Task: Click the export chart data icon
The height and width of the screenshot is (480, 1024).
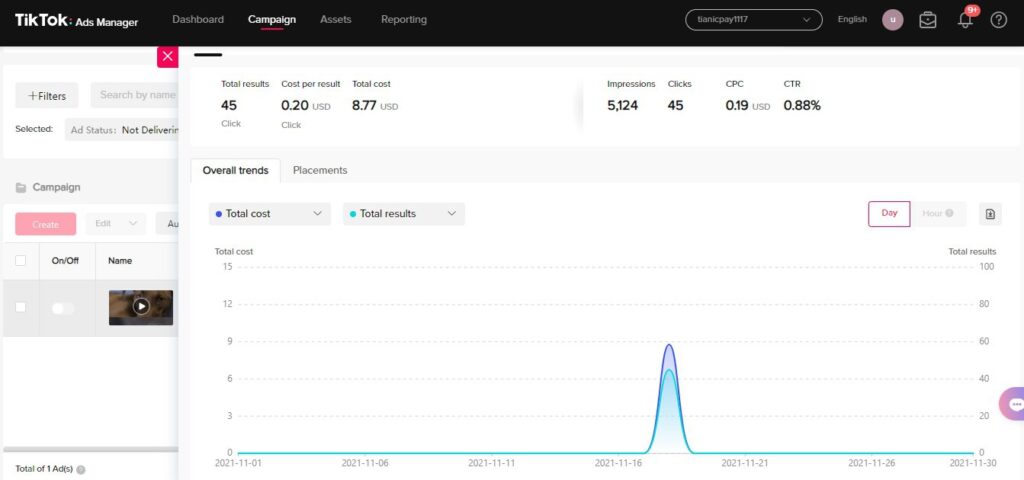Action: (x=990, y=214)
